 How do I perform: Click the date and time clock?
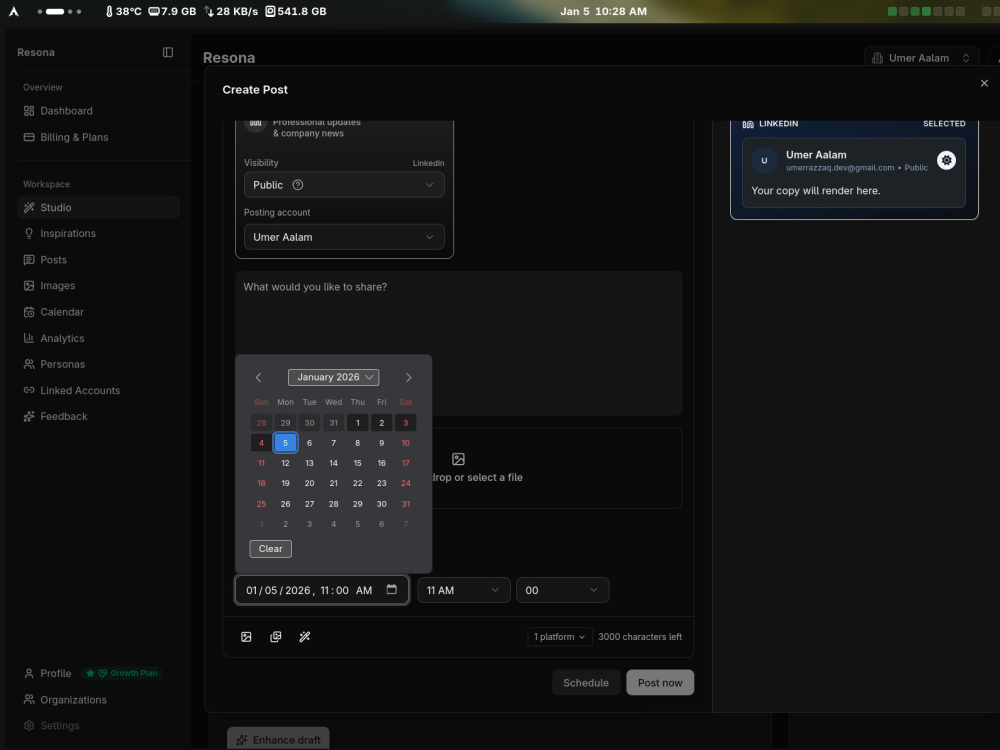click(603, 11)
